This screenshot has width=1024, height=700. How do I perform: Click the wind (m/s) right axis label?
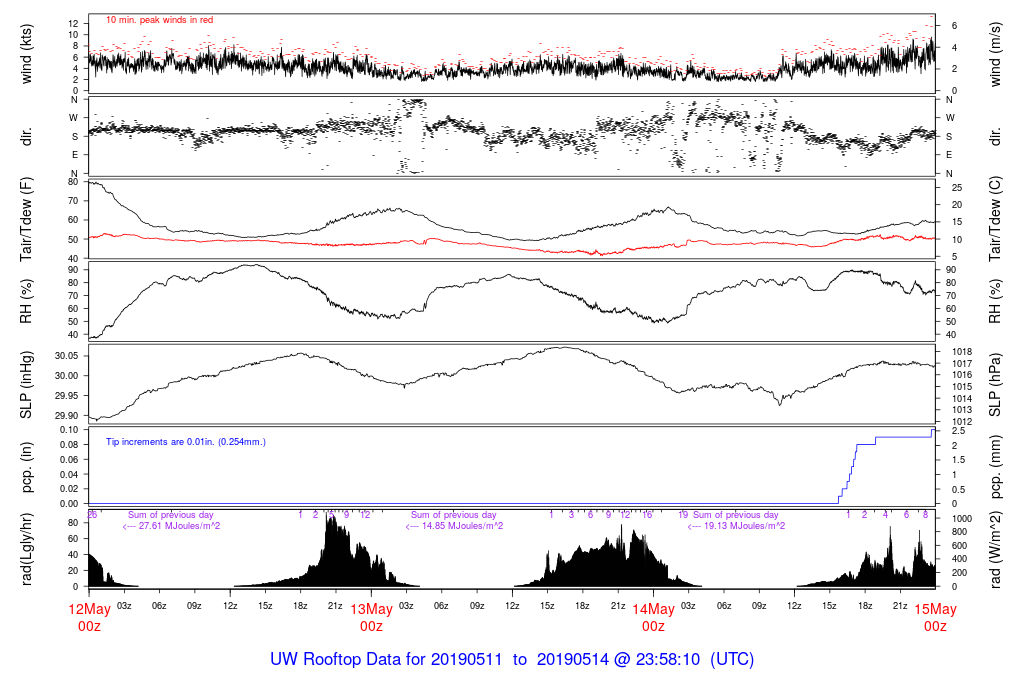coord(995,54)
